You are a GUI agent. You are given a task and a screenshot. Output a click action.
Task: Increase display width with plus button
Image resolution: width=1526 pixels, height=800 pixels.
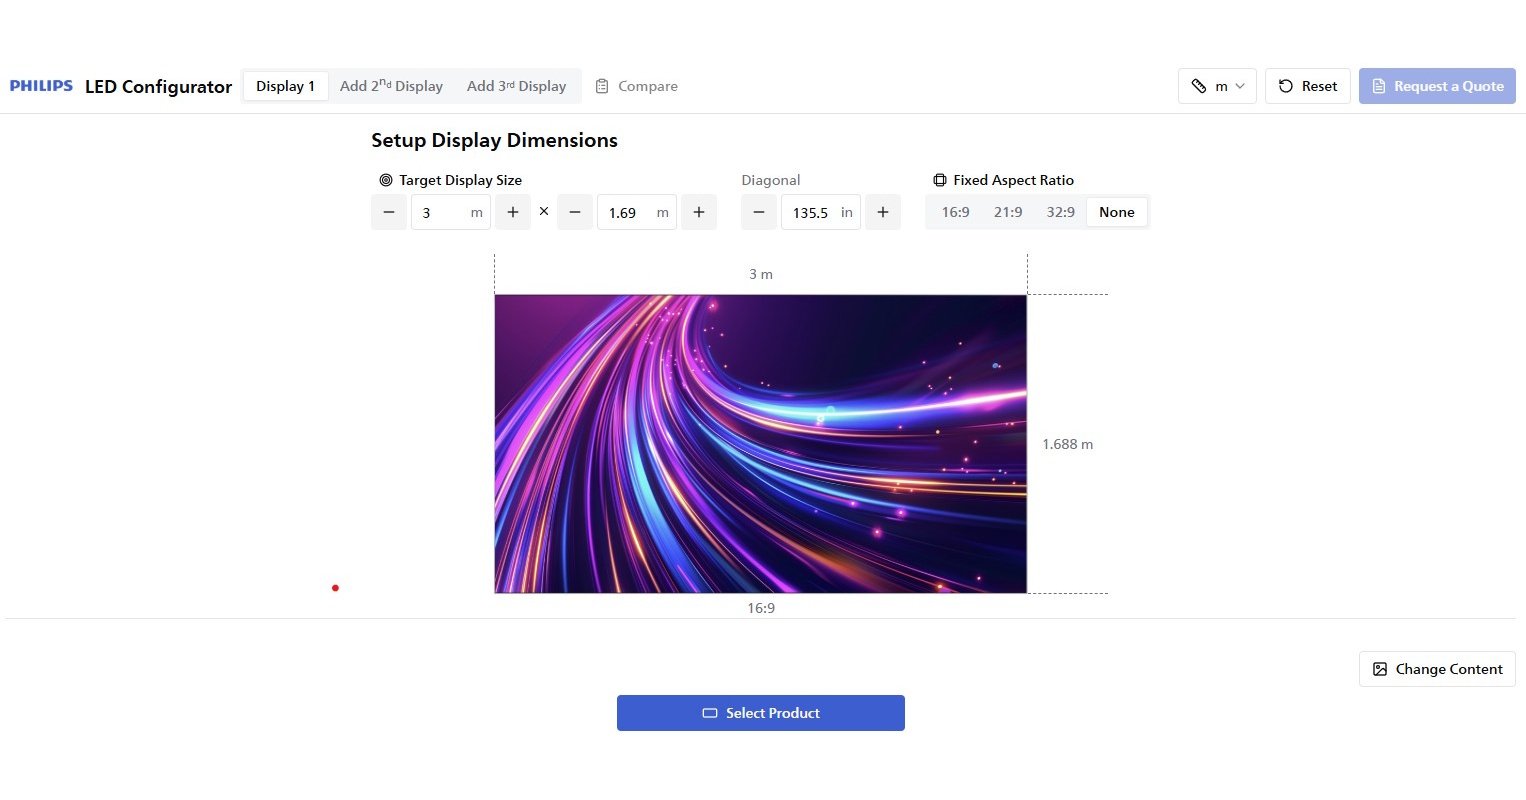[513, 212]
